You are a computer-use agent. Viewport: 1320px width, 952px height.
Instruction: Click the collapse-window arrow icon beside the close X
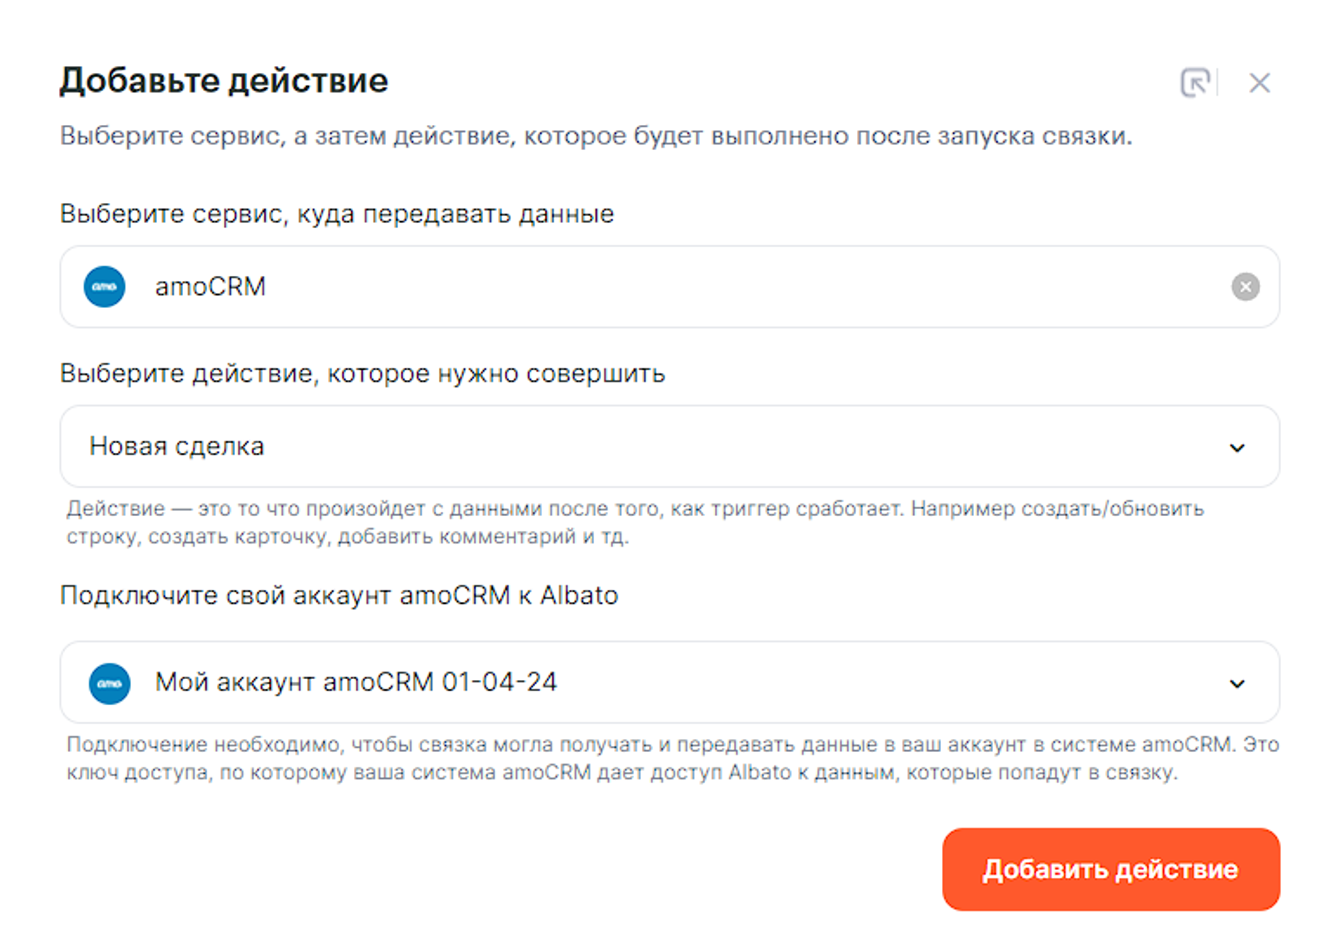(x=1195, y=83)
